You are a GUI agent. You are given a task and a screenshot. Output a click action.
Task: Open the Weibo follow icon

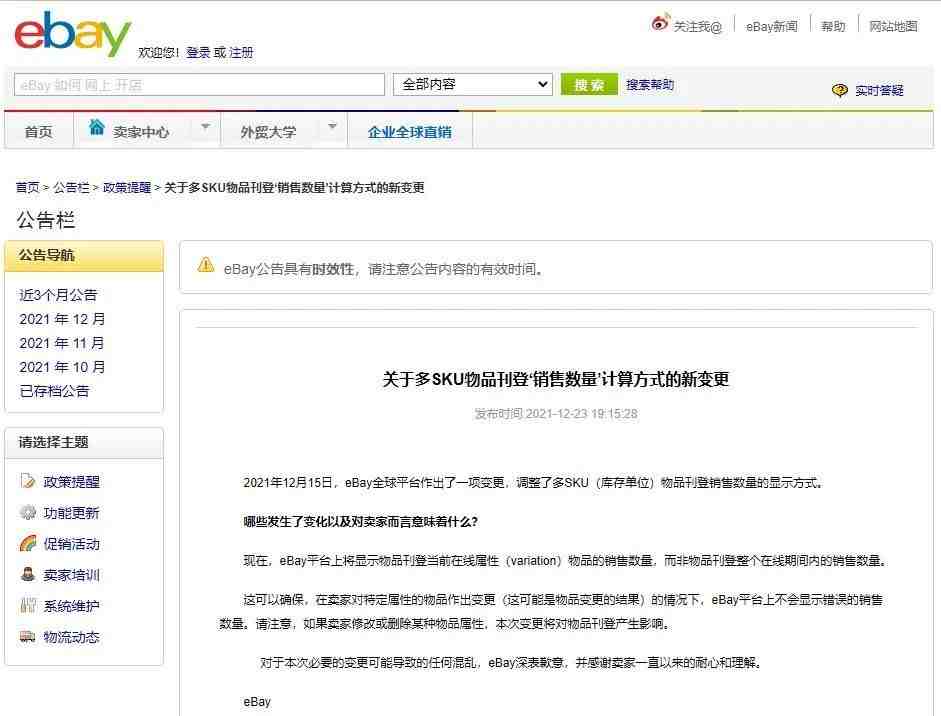pyautogui.click(x=660, y=23)
